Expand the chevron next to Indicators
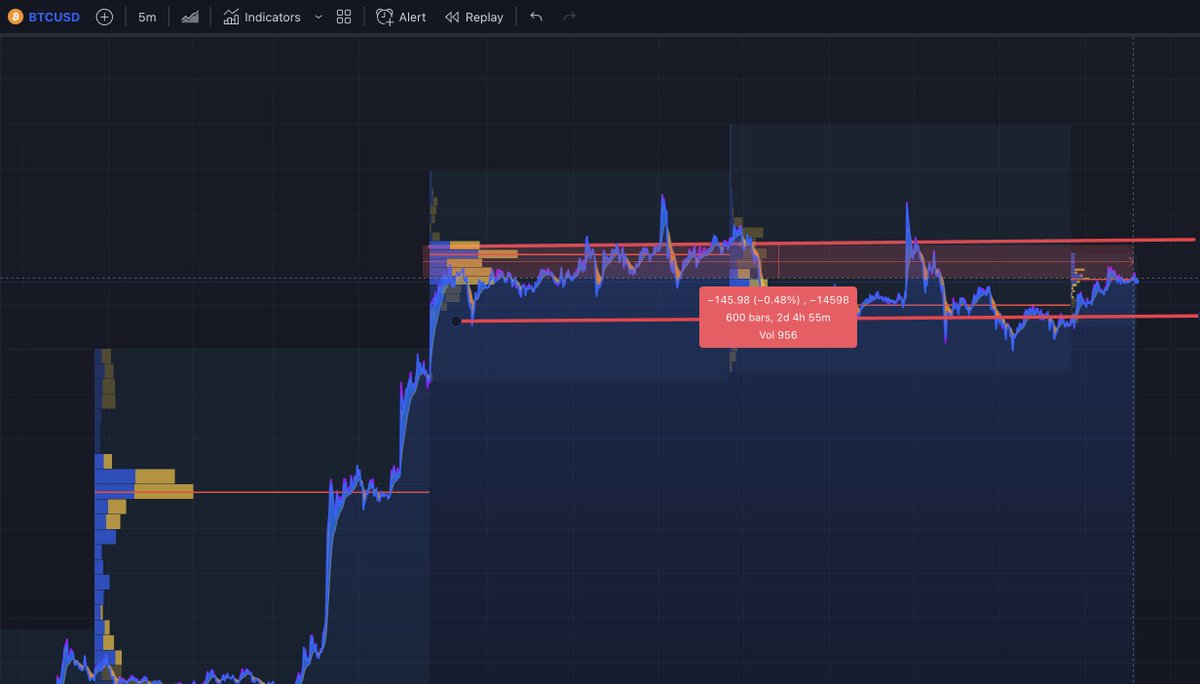Screen dimensions: 1200x684 click(x=318, y=16)
